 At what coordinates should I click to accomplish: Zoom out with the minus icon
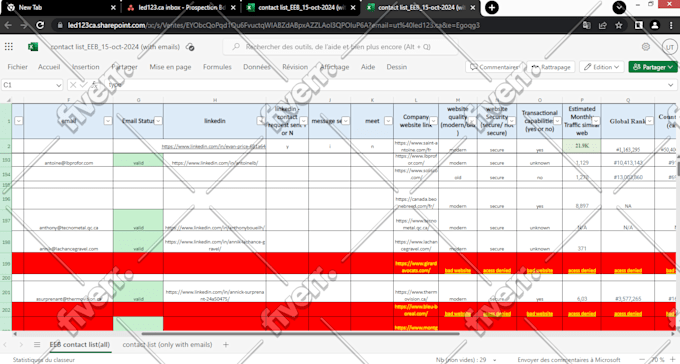pos(643,359)
